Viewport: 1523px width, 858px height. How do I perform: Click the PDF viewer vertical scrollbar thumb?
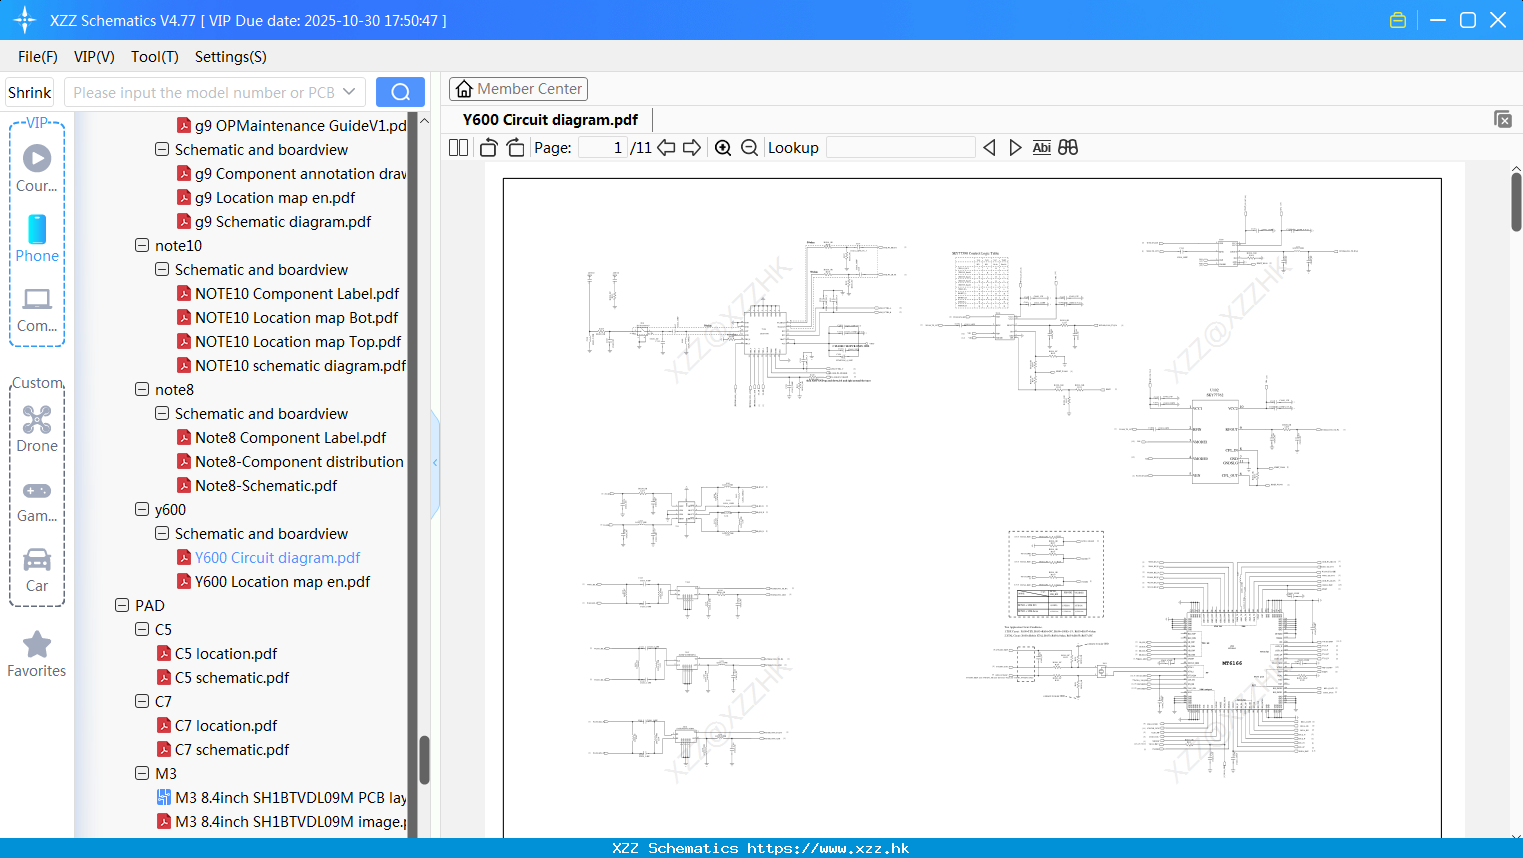(1516, 202)
